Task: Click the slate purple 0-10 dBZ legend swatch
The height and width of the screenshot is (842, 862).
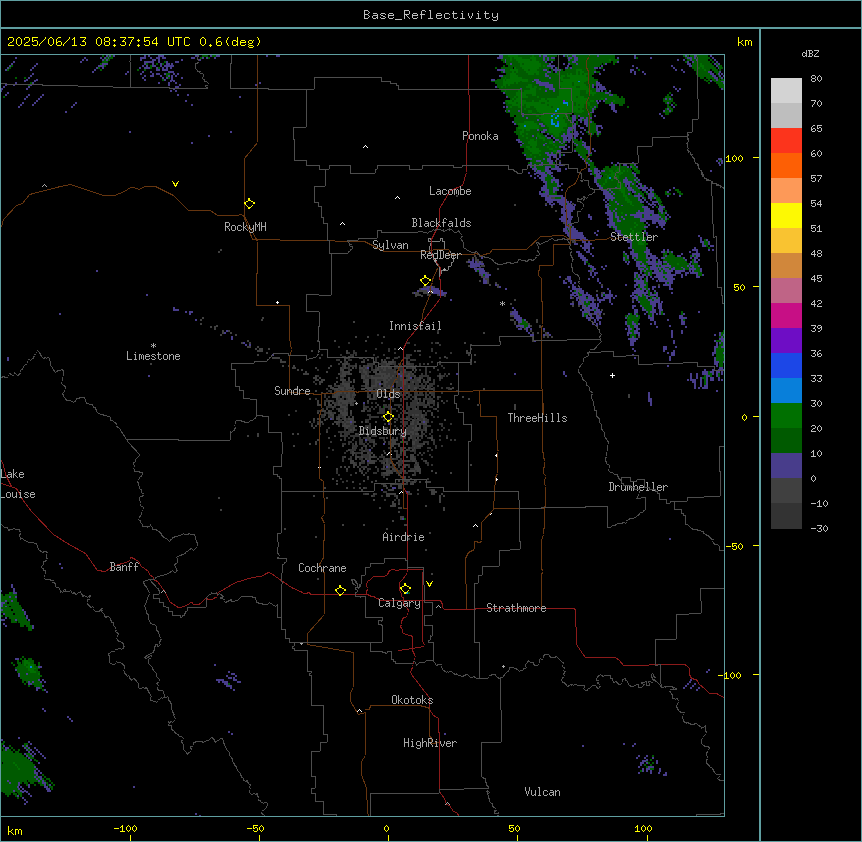Action: (x=786, y=466)
